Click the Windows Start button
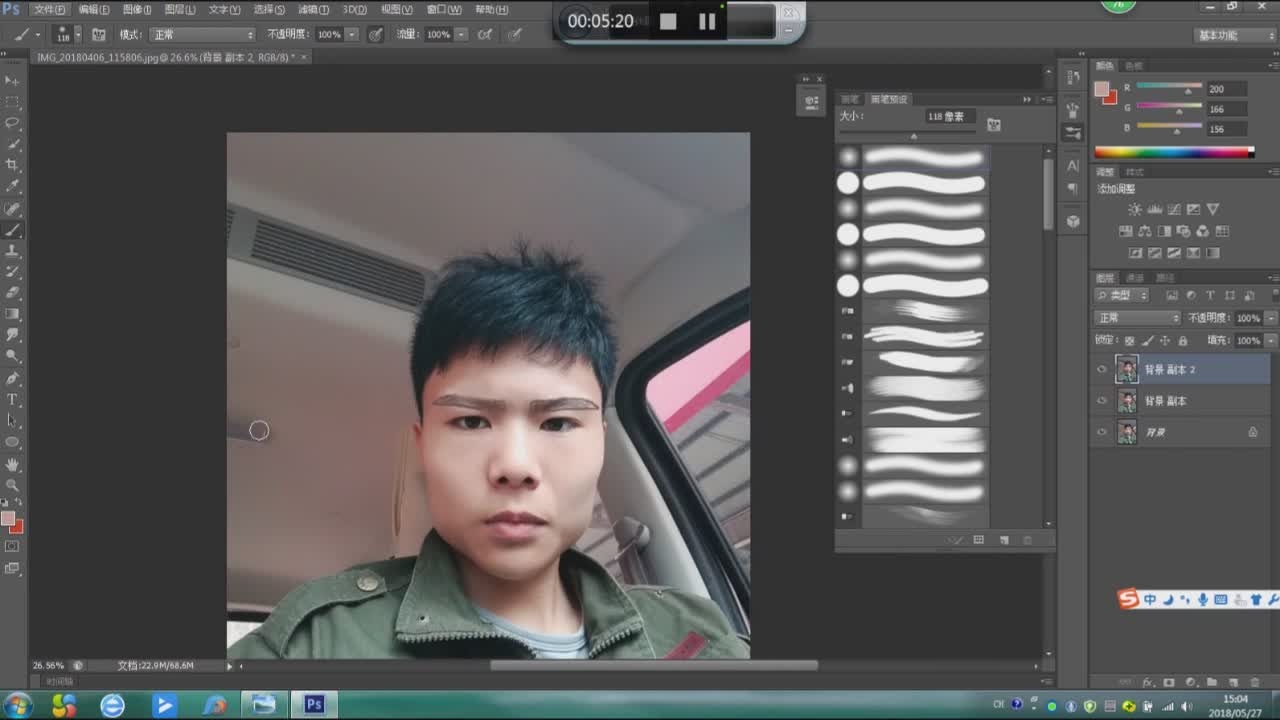Viewport: 1280px width, 720px height. click(17, 705)
